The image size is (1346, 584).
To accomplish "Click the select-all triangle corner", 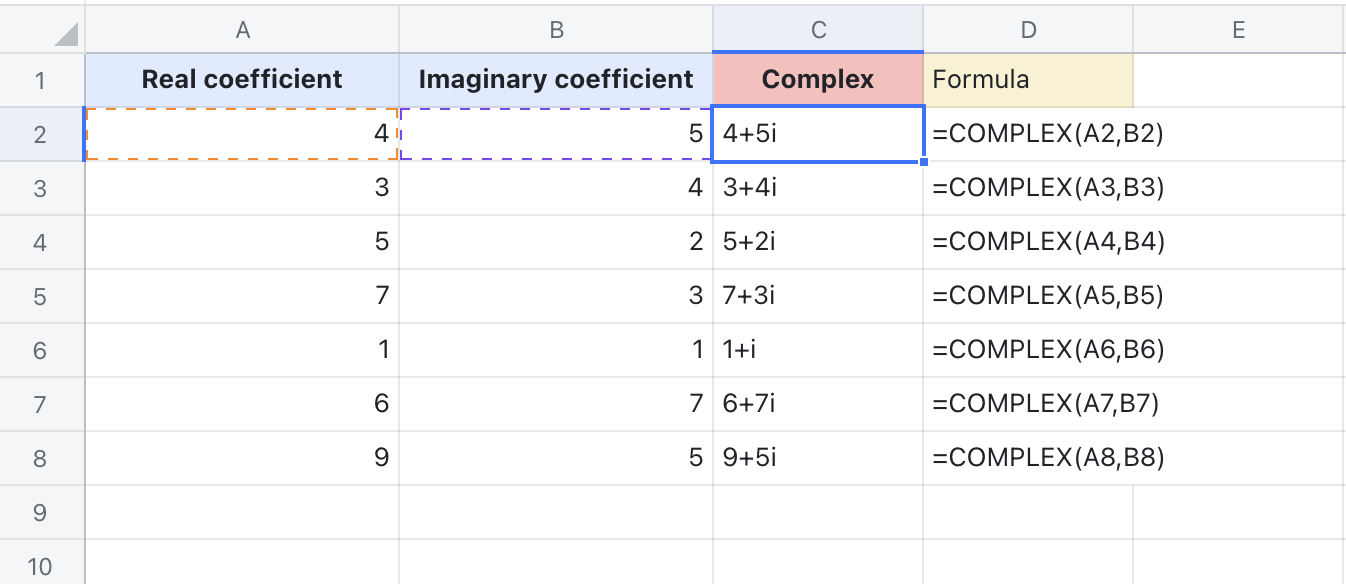I will (41, 29).
